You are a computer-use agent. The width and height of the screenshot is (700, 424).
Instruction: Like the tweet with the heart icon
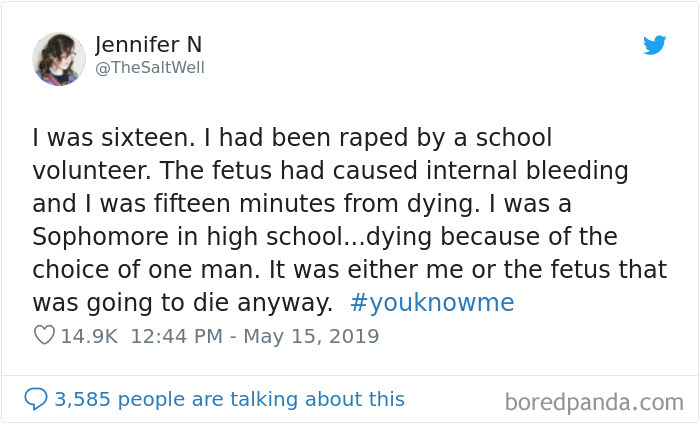[44, 335]
